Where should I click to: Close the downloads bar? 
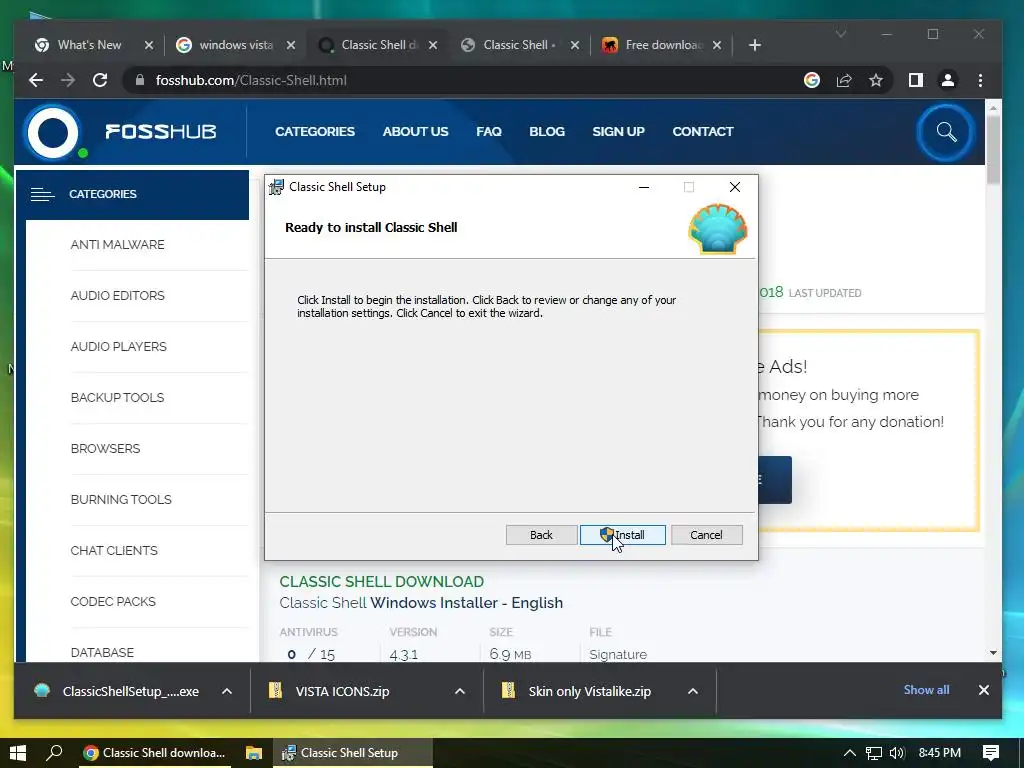point(984,690)
